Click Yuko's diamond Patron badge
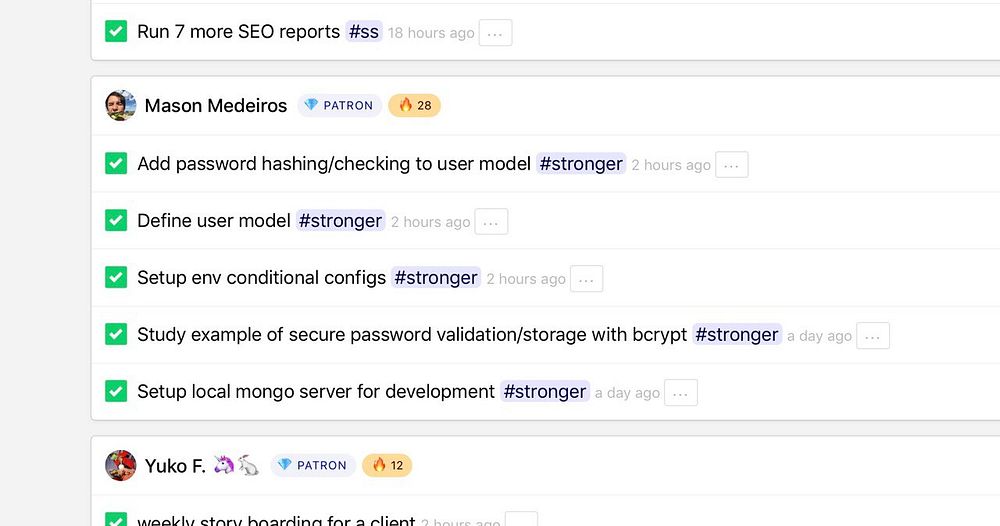This screenshot has width=1000, height=526. click(312, 465)
